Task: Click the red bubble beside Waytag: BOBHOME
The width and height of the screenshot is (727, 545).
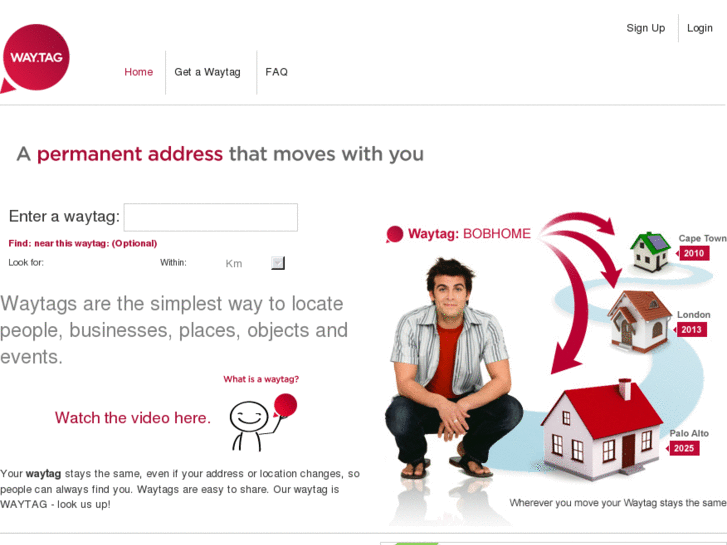Action: [395, 234]
